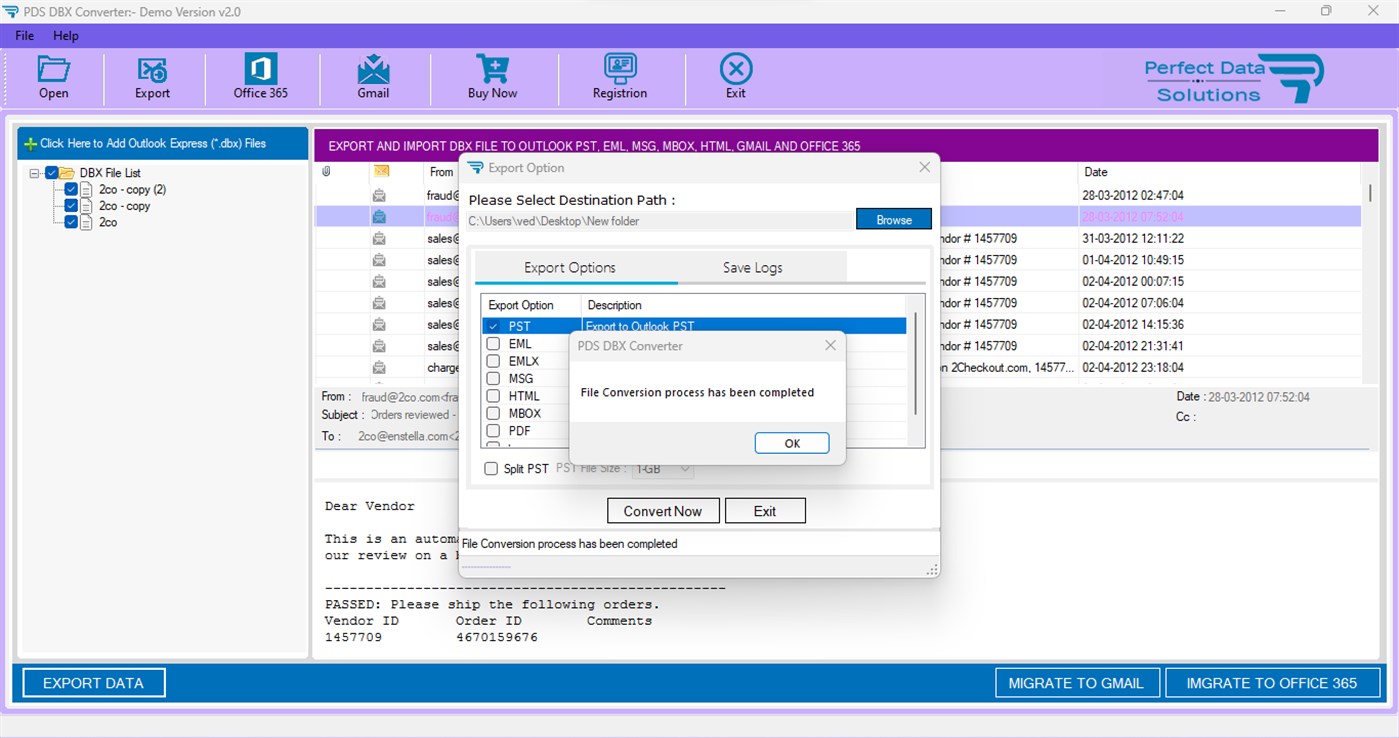Click the Buy Now cart icon
Viewport: 1399px width, 738px height.
tap(491, 77)
